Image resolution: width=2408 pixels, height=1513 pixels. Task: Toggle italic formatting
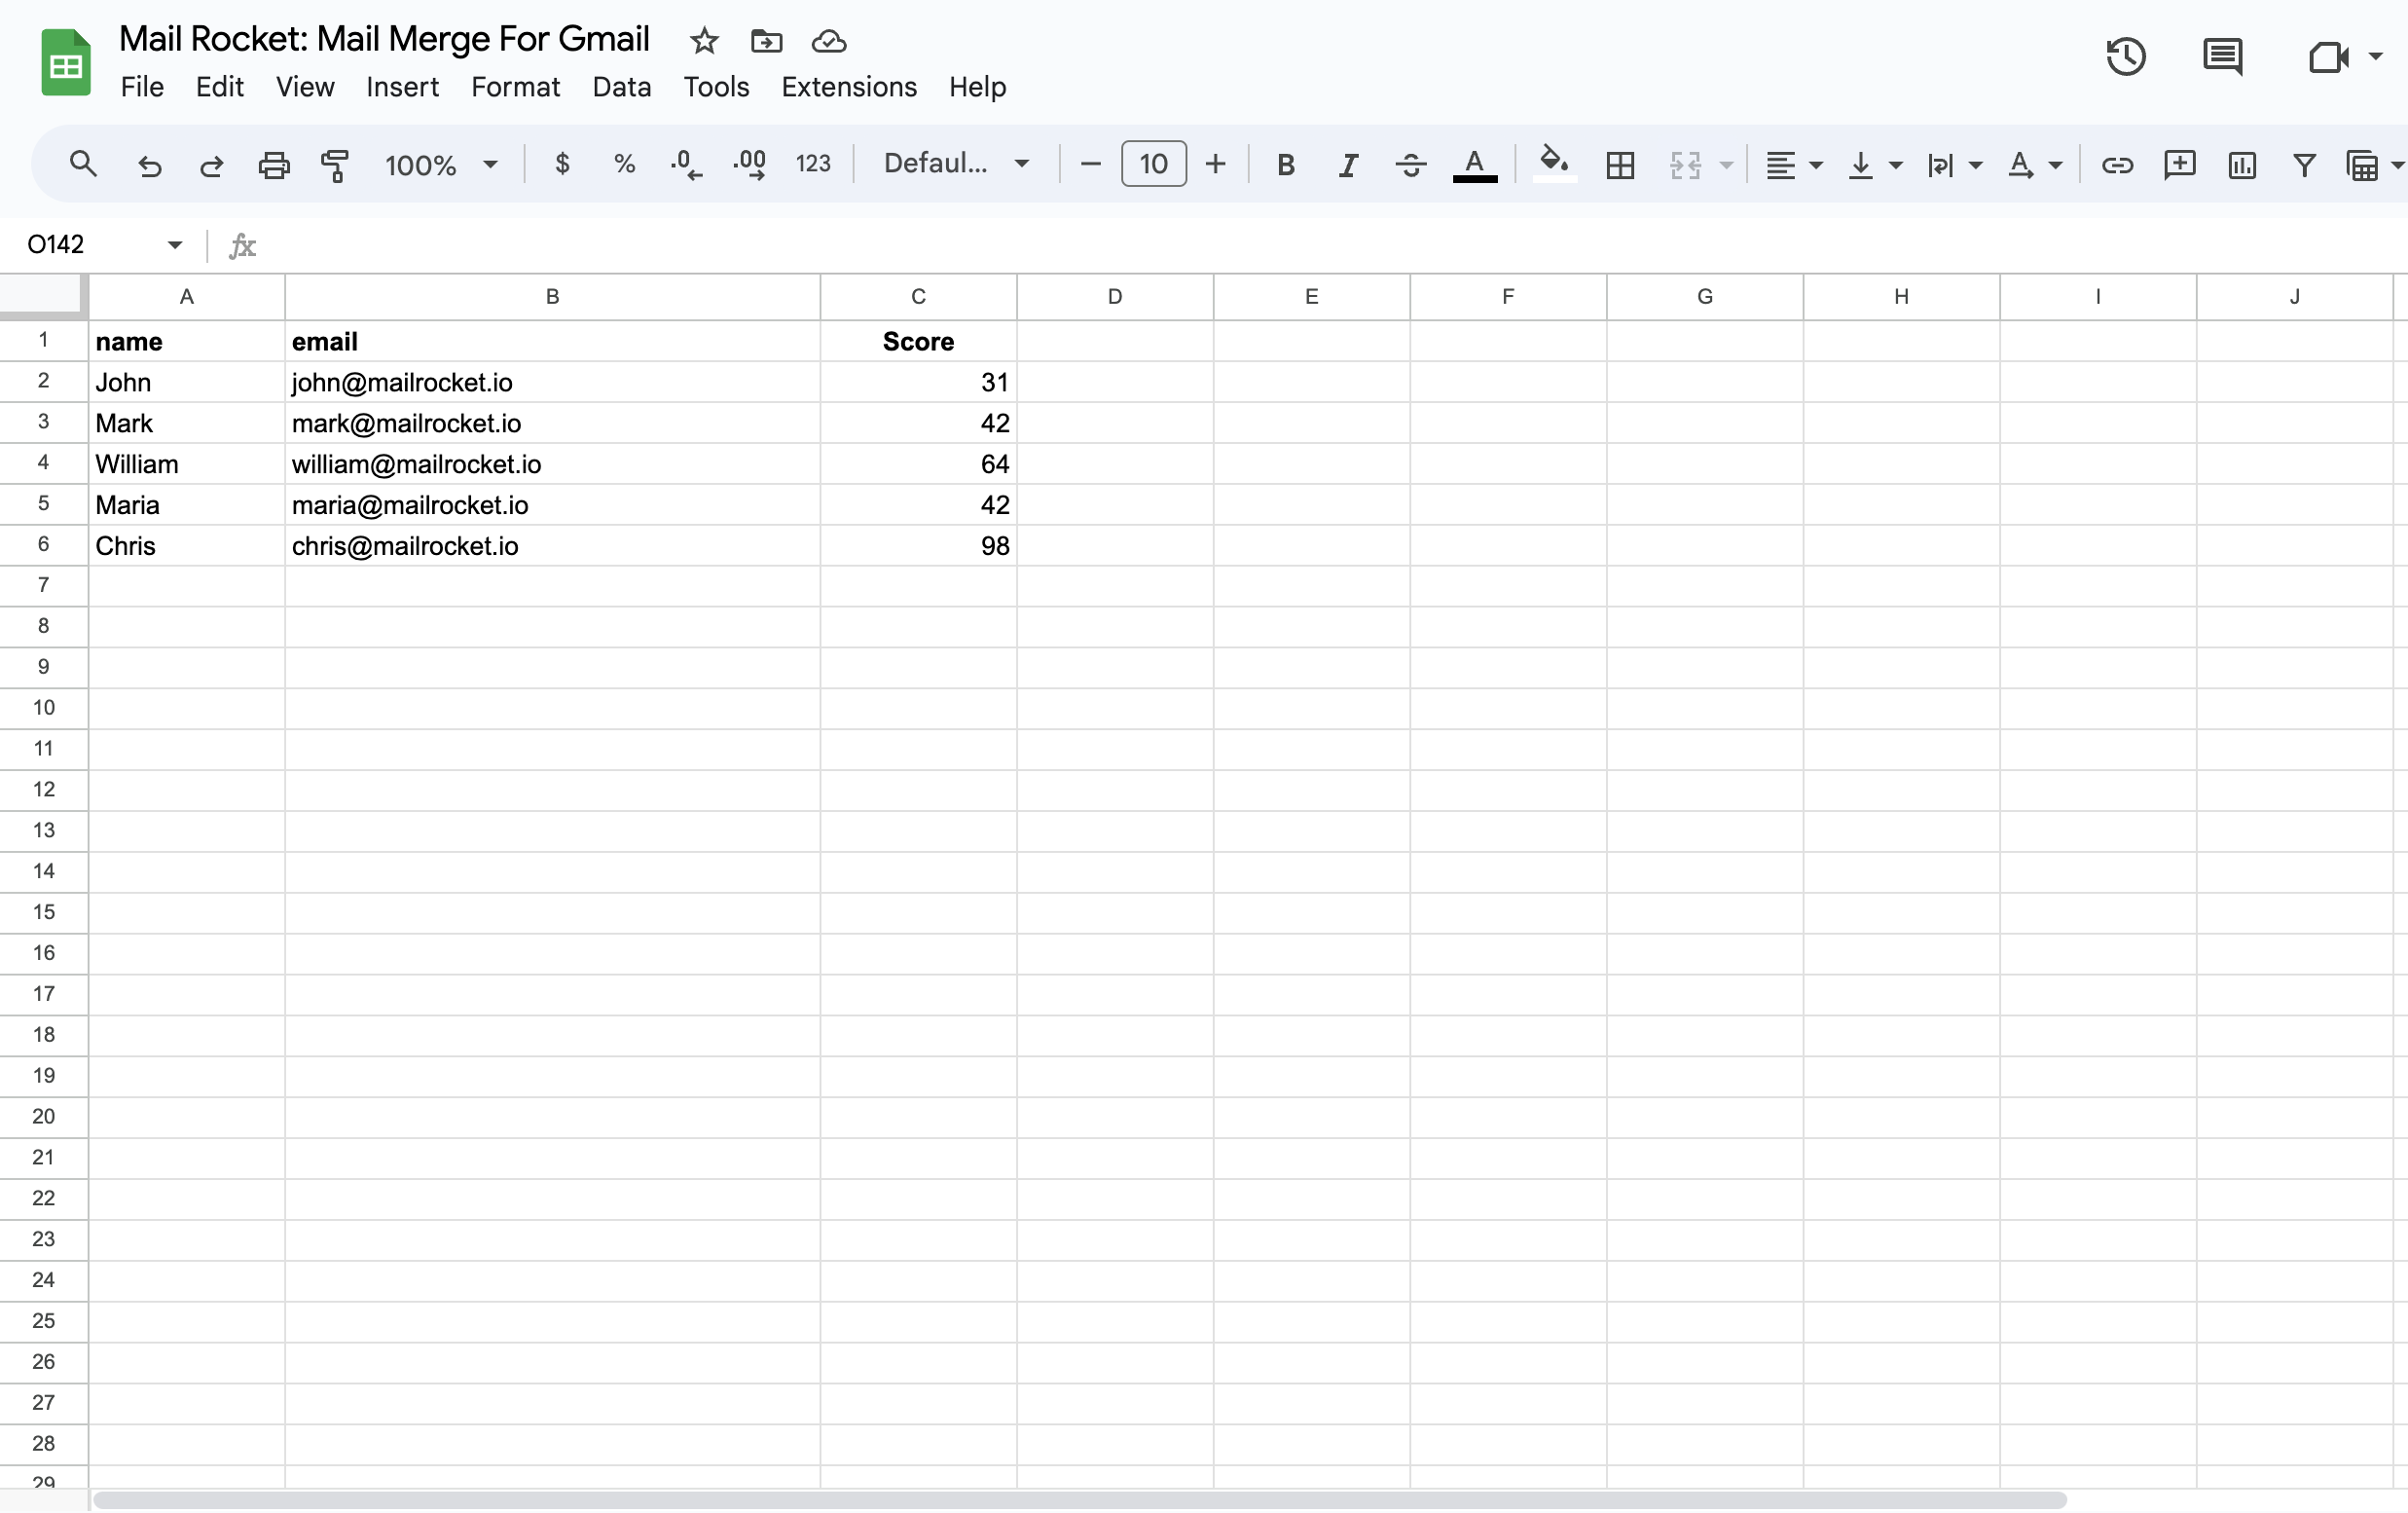click(1348, 165)
